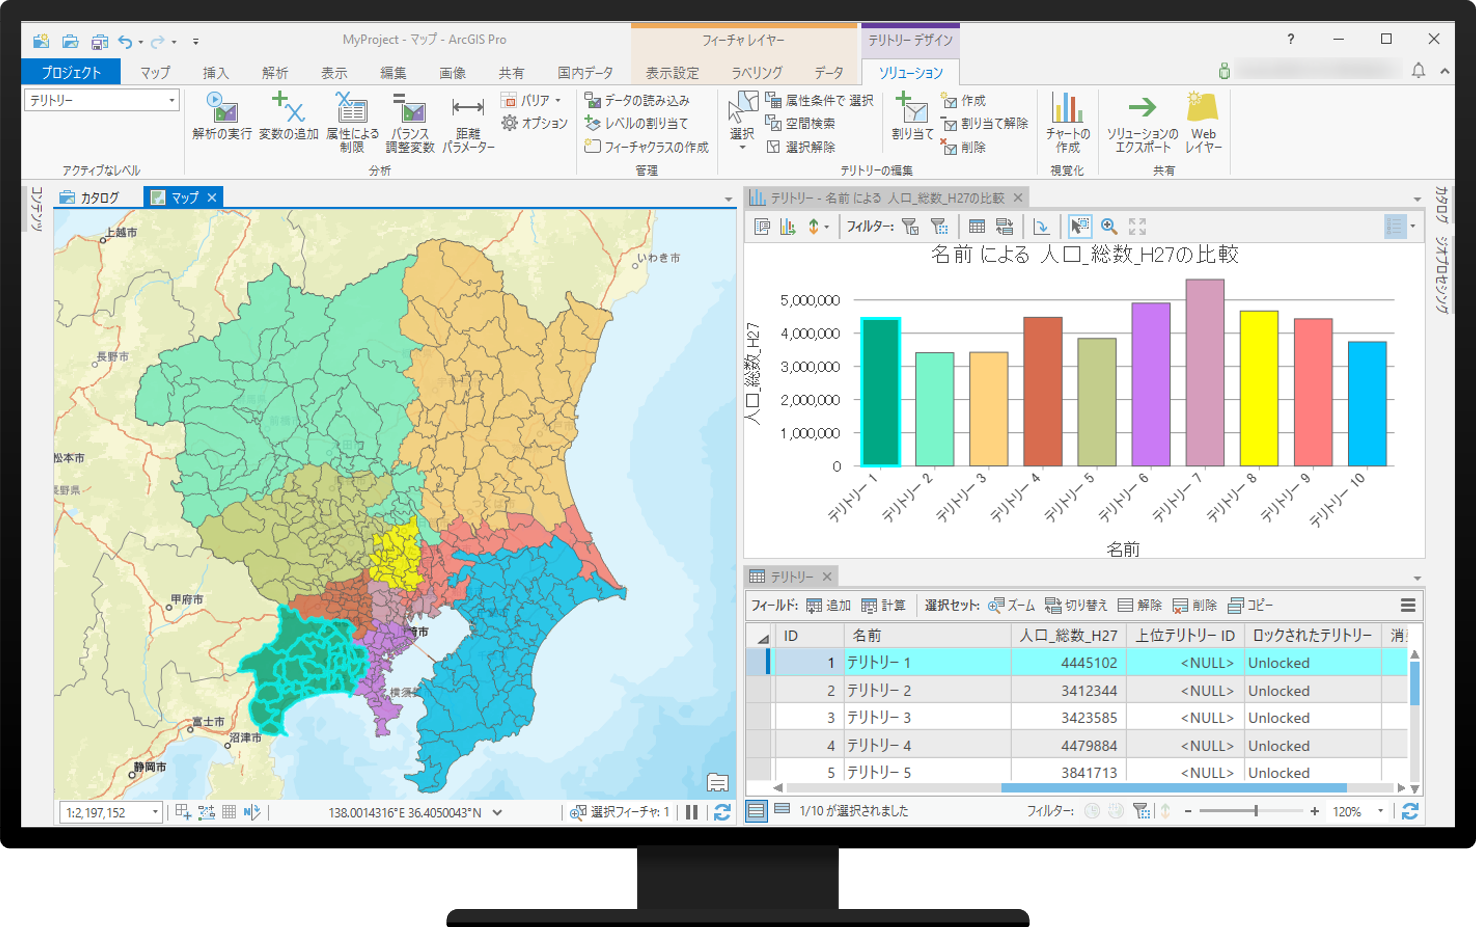Switch to 解析 analysis ribbon tab
This screenshot has height=927, width=1476.
[x=275, y=72]
